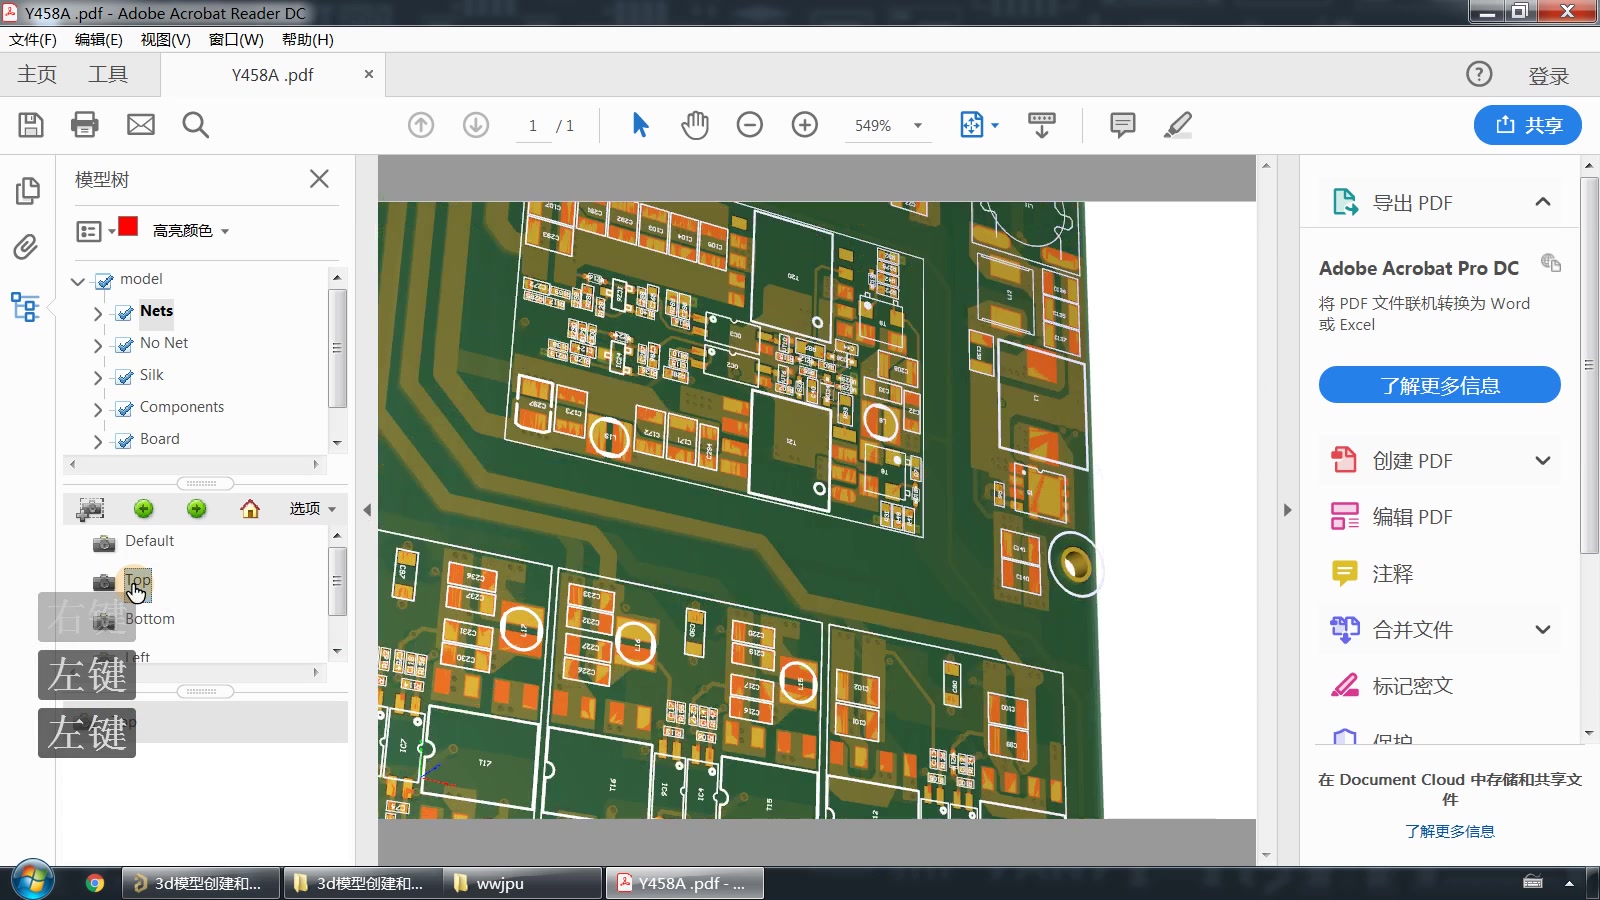Choose the Selection arrow tool
The image size is (1600, 900).
(641, 125)
